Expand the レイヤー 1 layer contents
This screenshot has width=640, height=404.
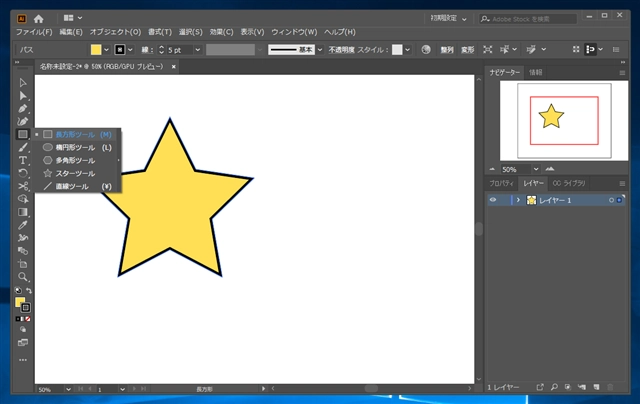click(x=518, y=200)
